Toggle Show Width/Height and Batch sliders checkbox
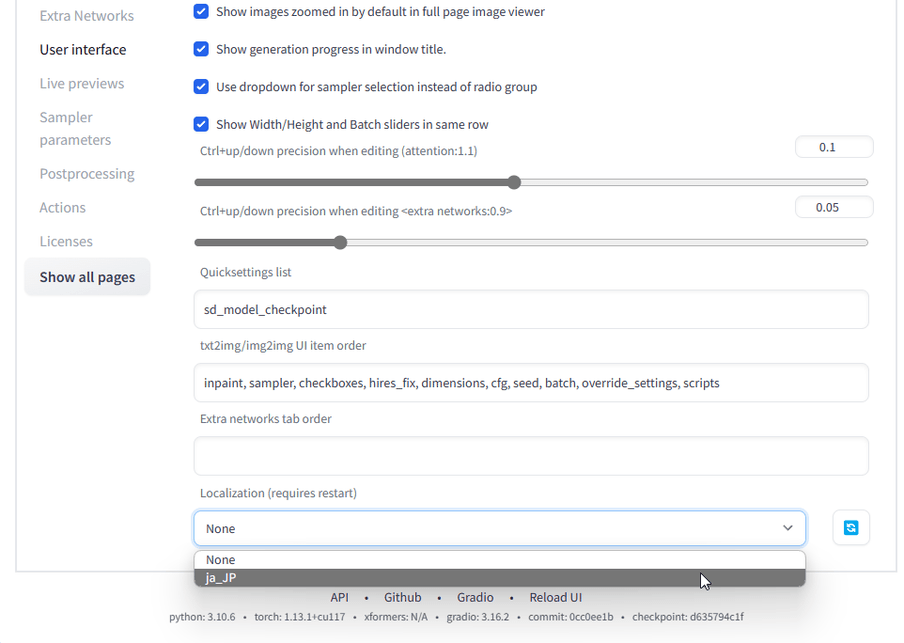The height and width of the screenshot is (643, 904). coord(201,124)
